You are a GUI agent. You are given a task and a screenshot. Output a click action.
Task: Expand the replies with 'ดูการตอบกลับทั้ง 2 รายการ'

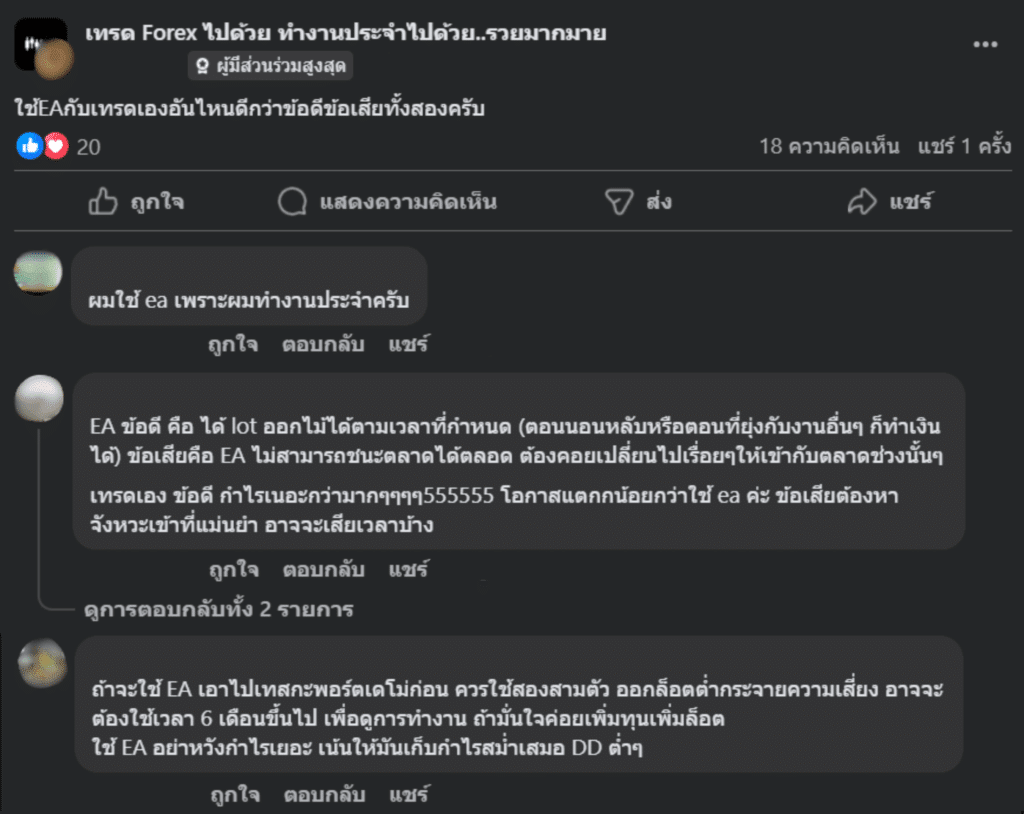(x=218, y=610)
